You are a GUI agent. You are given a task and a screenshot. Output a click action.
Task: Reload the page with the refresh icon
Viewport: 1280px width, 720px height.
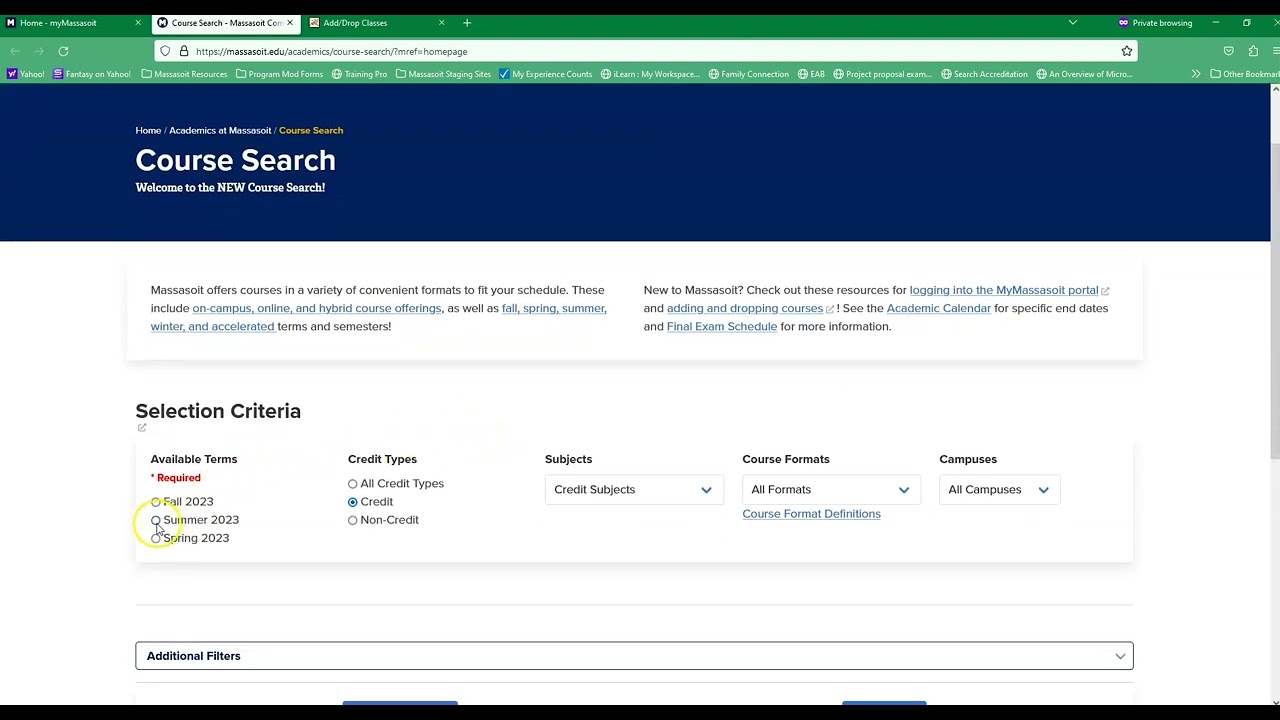pos(63,51)
